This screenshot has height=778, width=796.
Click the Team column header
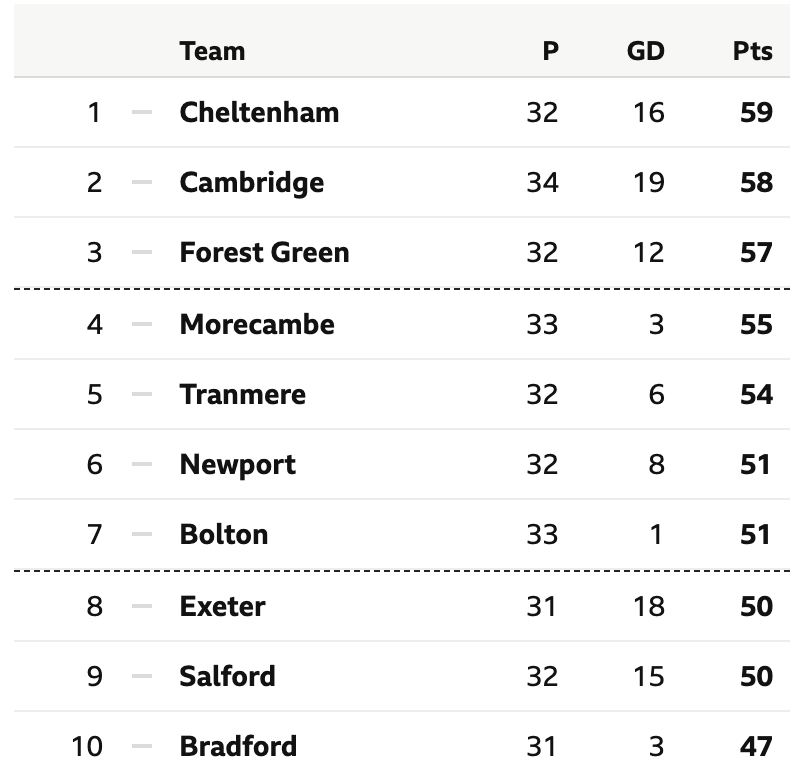(212, 51)
